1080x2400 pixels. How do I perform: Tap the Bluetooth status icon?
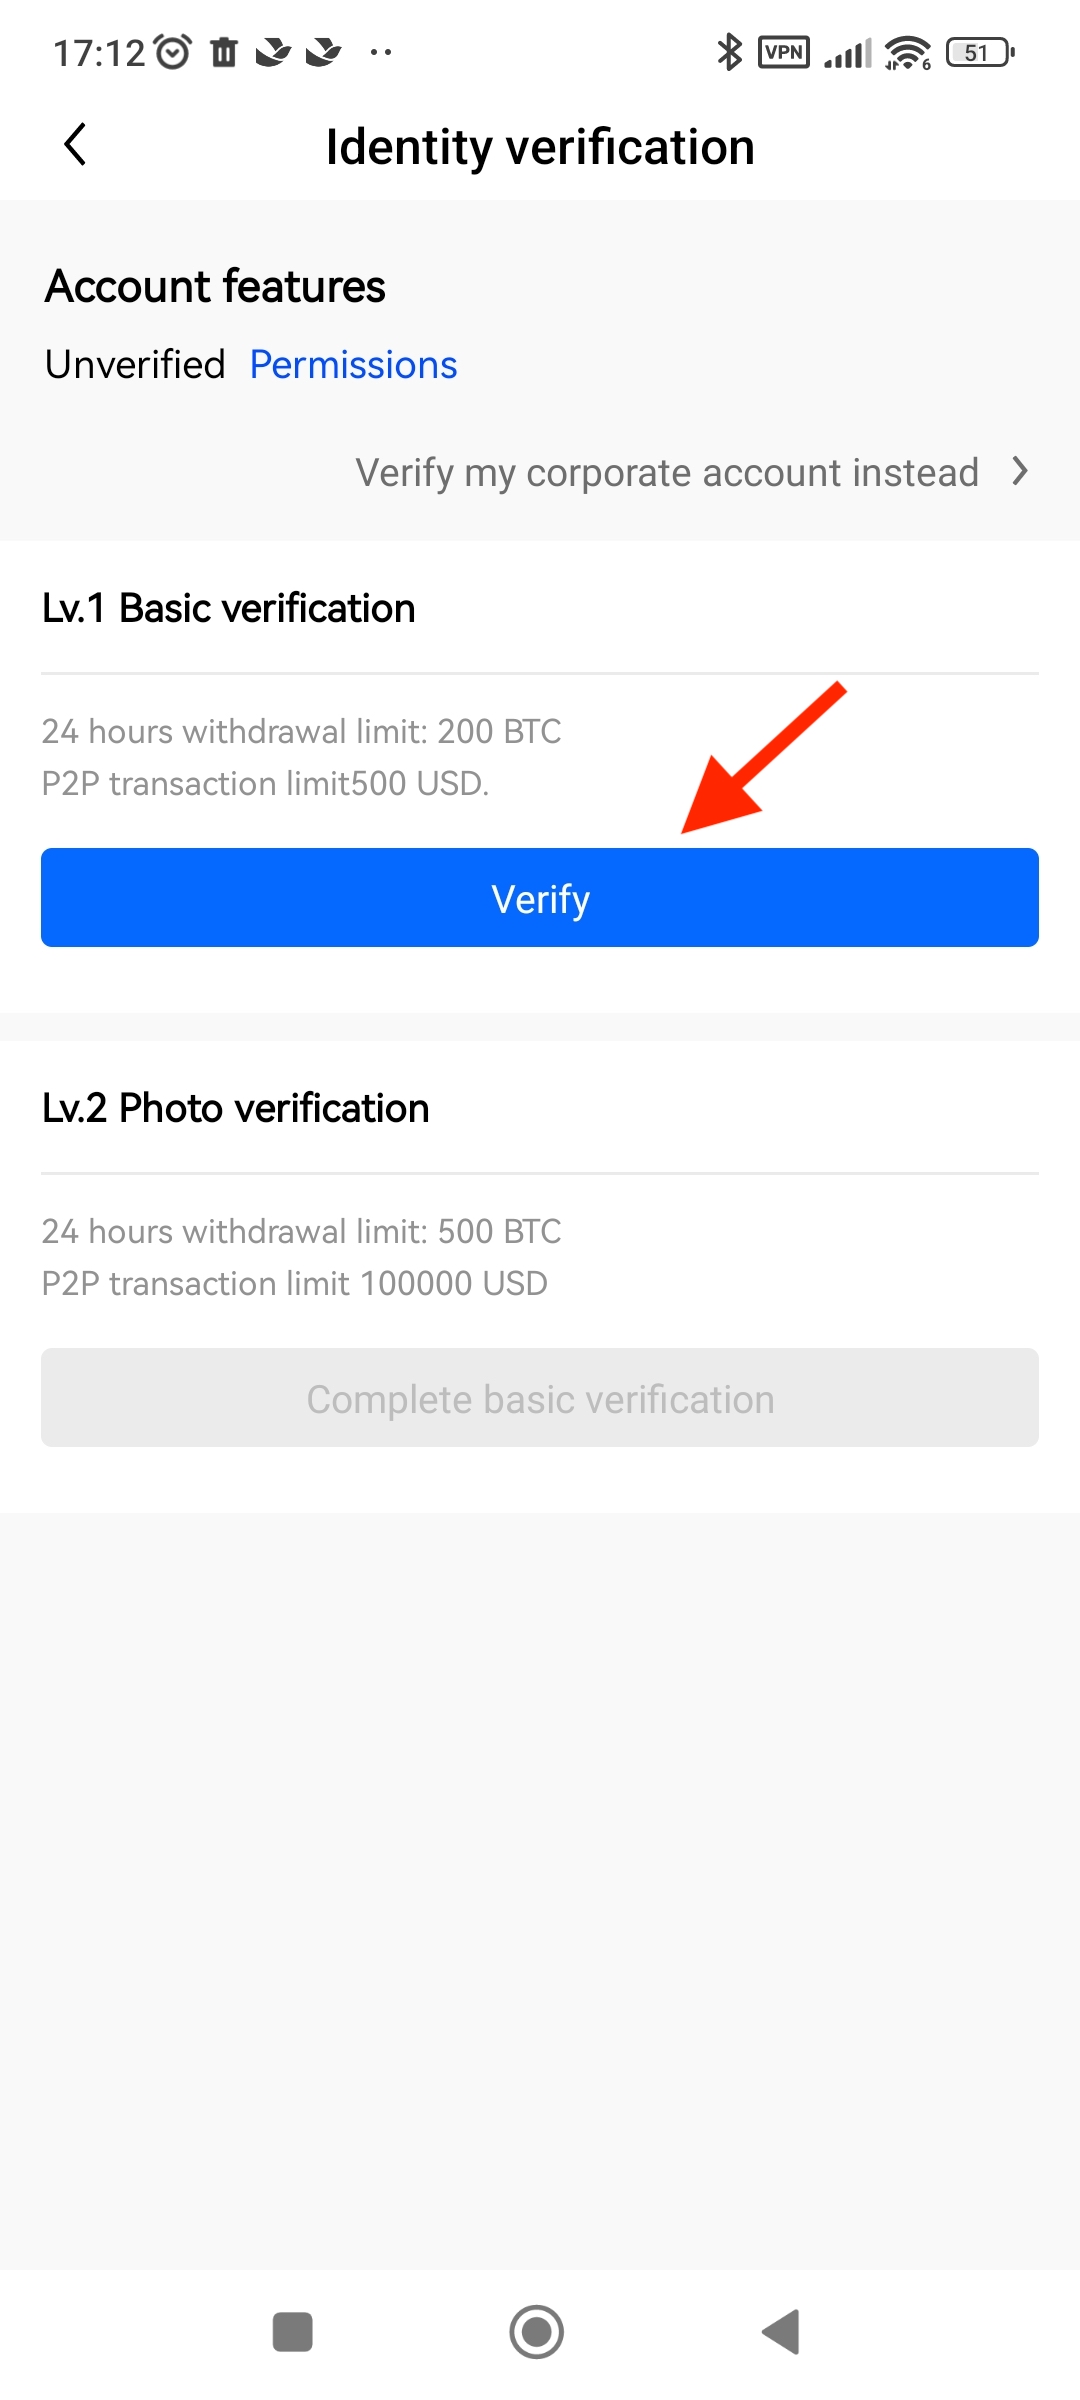tap(730, 52)
